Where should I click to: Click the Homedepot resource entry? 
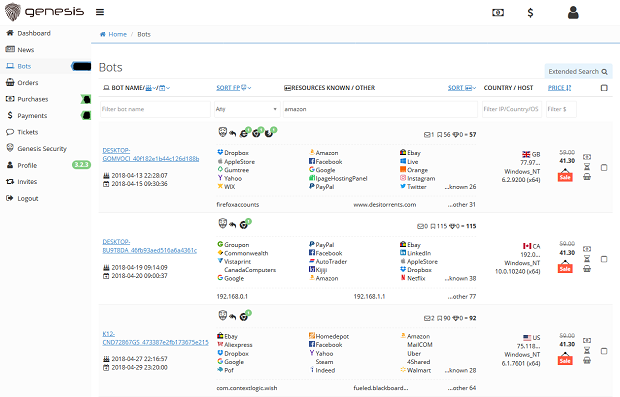pyautogui.click(x=329, y=337)
